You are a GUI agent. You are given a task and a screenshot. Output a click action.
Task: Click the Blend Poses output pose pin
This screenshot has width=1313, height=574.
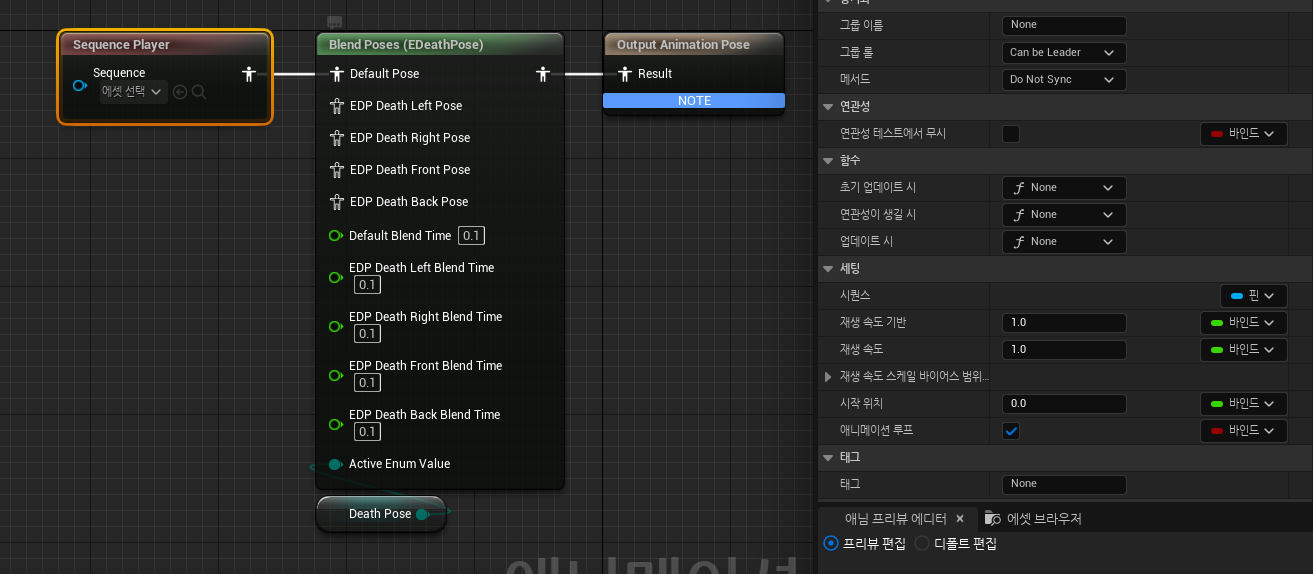click(543, 74)
